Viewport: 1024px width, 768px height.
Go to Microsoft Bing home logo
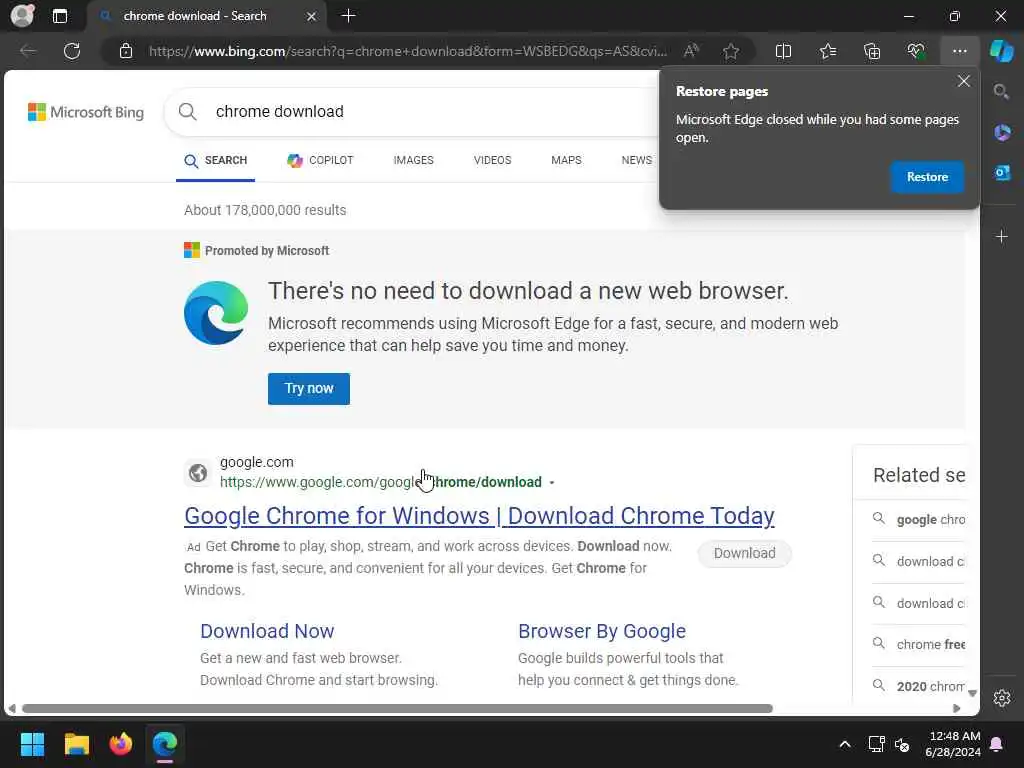[86, 112]
